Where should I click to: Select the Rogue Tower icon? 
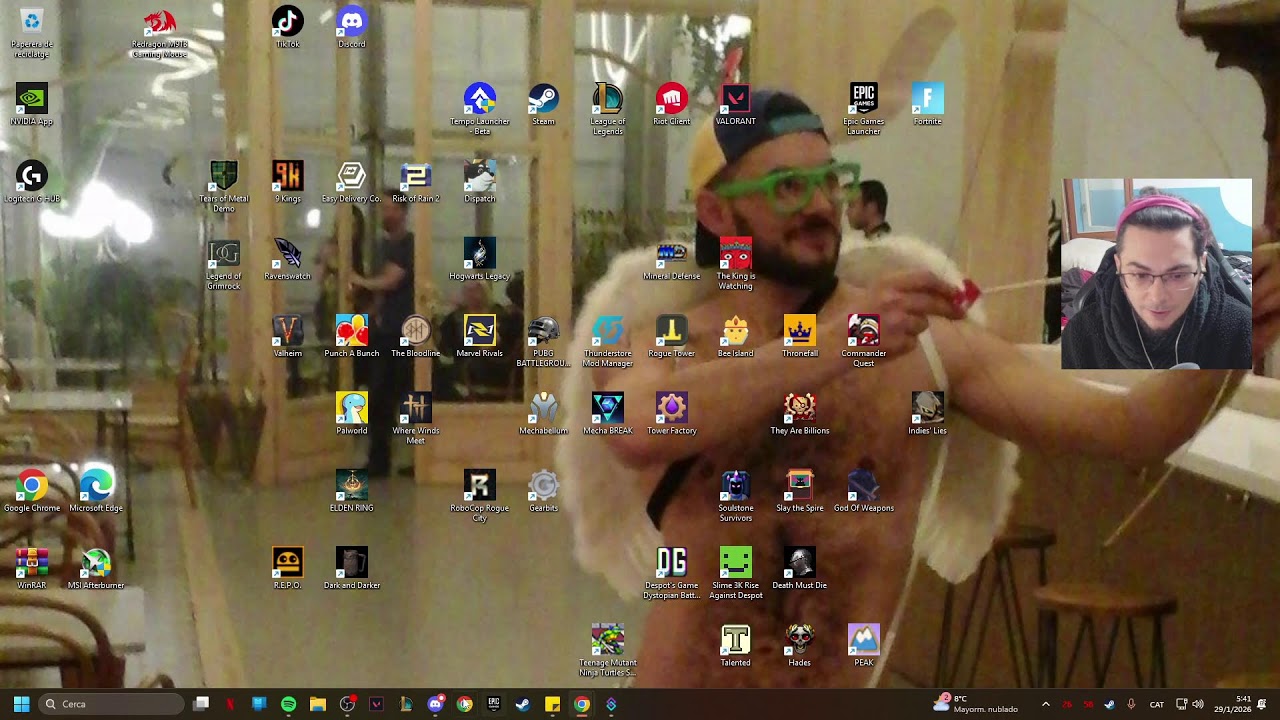[x=672, y=336]
